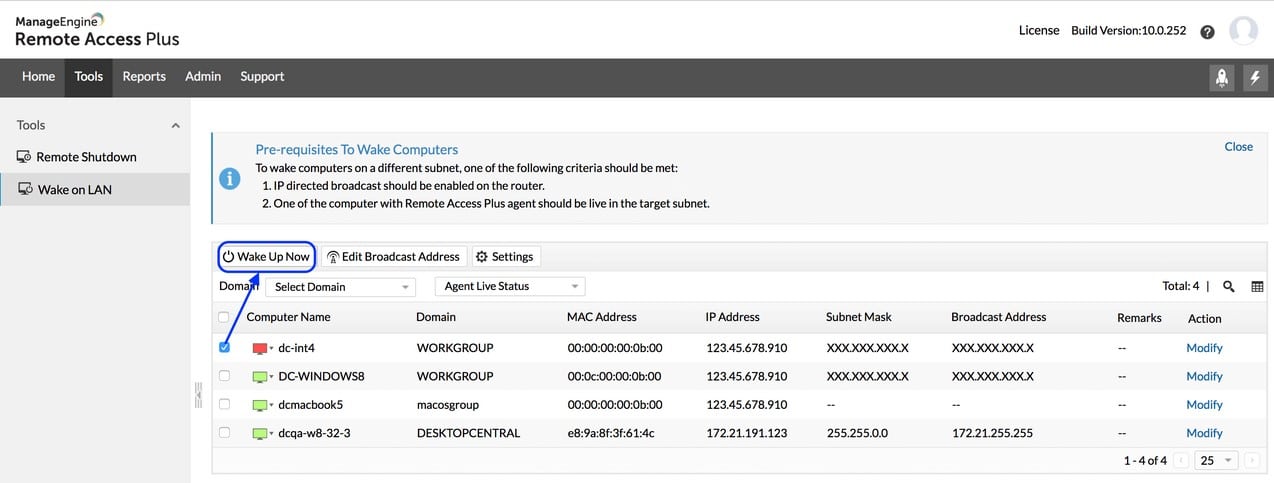This screenshot has width=1274, height=483.
Task: Click the macosgroup domain cell
Action: 448,405
